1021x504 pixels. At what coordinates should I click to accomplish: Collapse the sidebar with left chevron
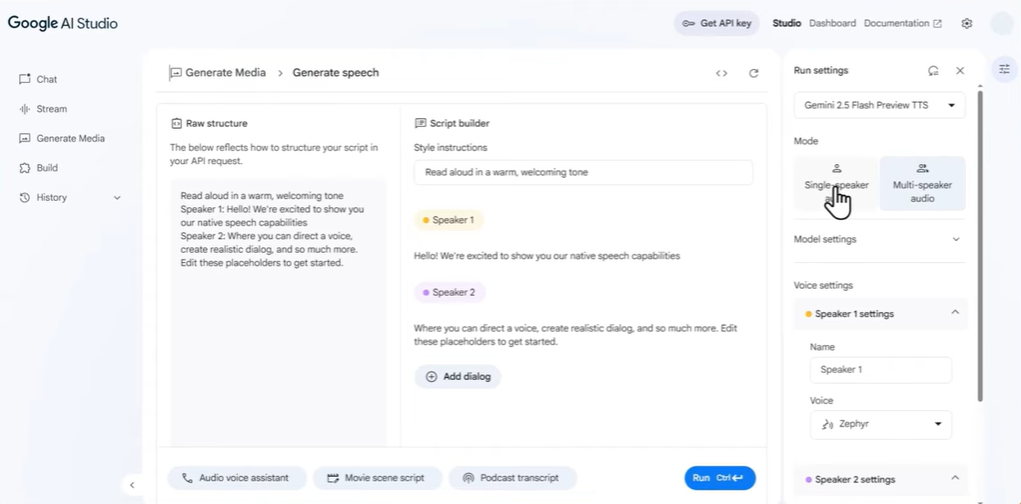point(132,484)
